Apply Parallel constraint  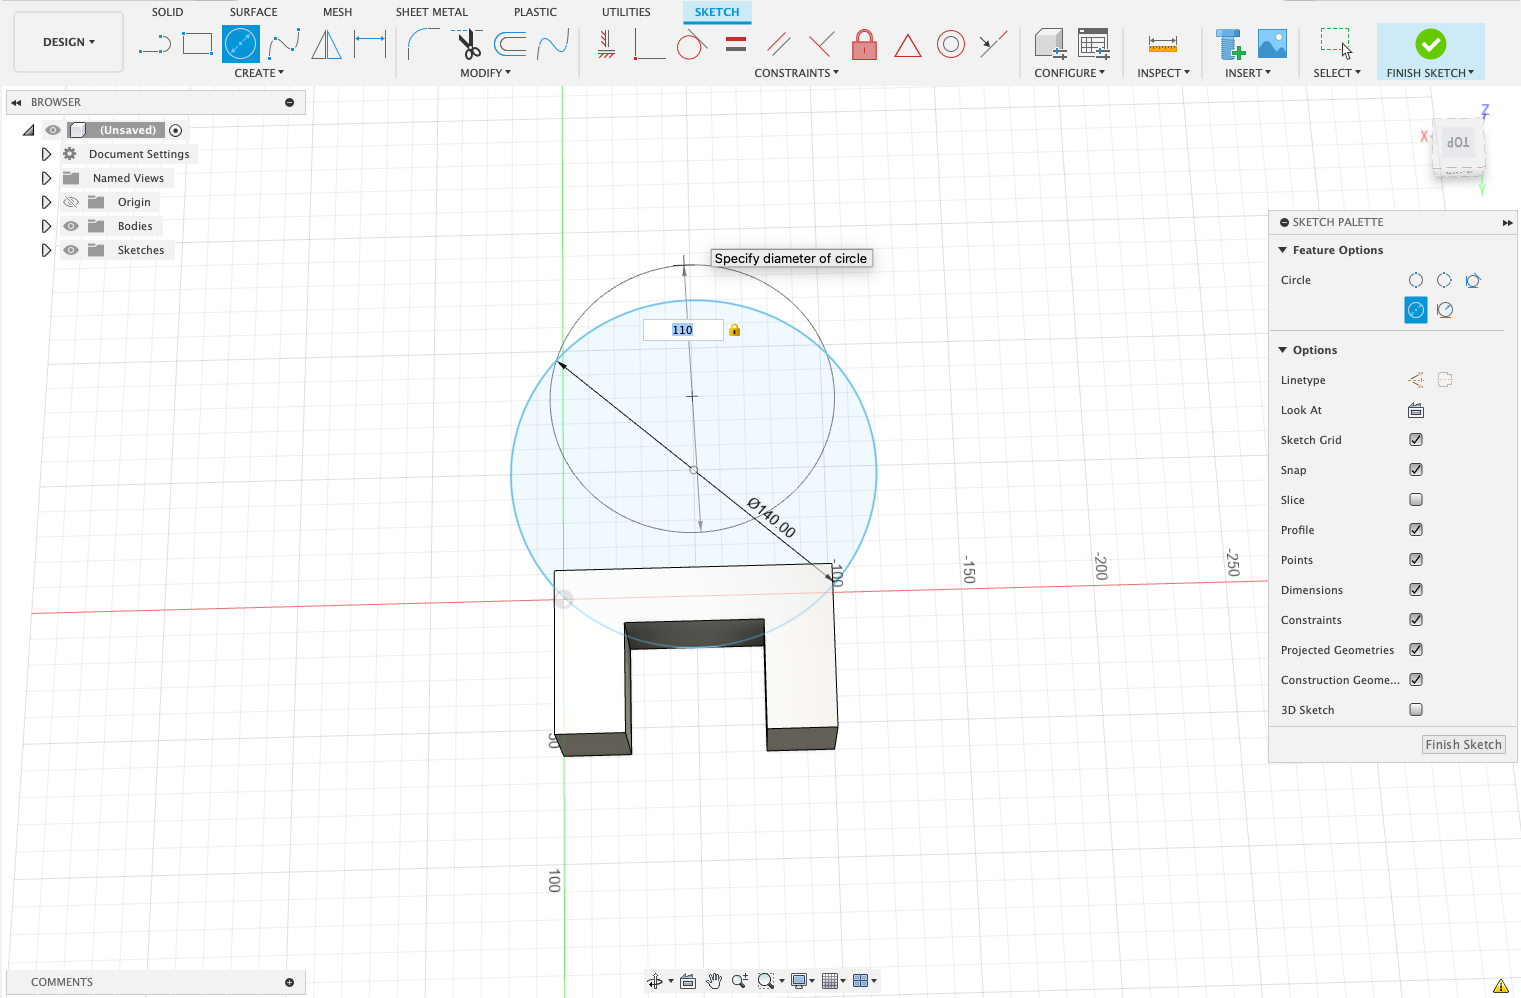779,44
